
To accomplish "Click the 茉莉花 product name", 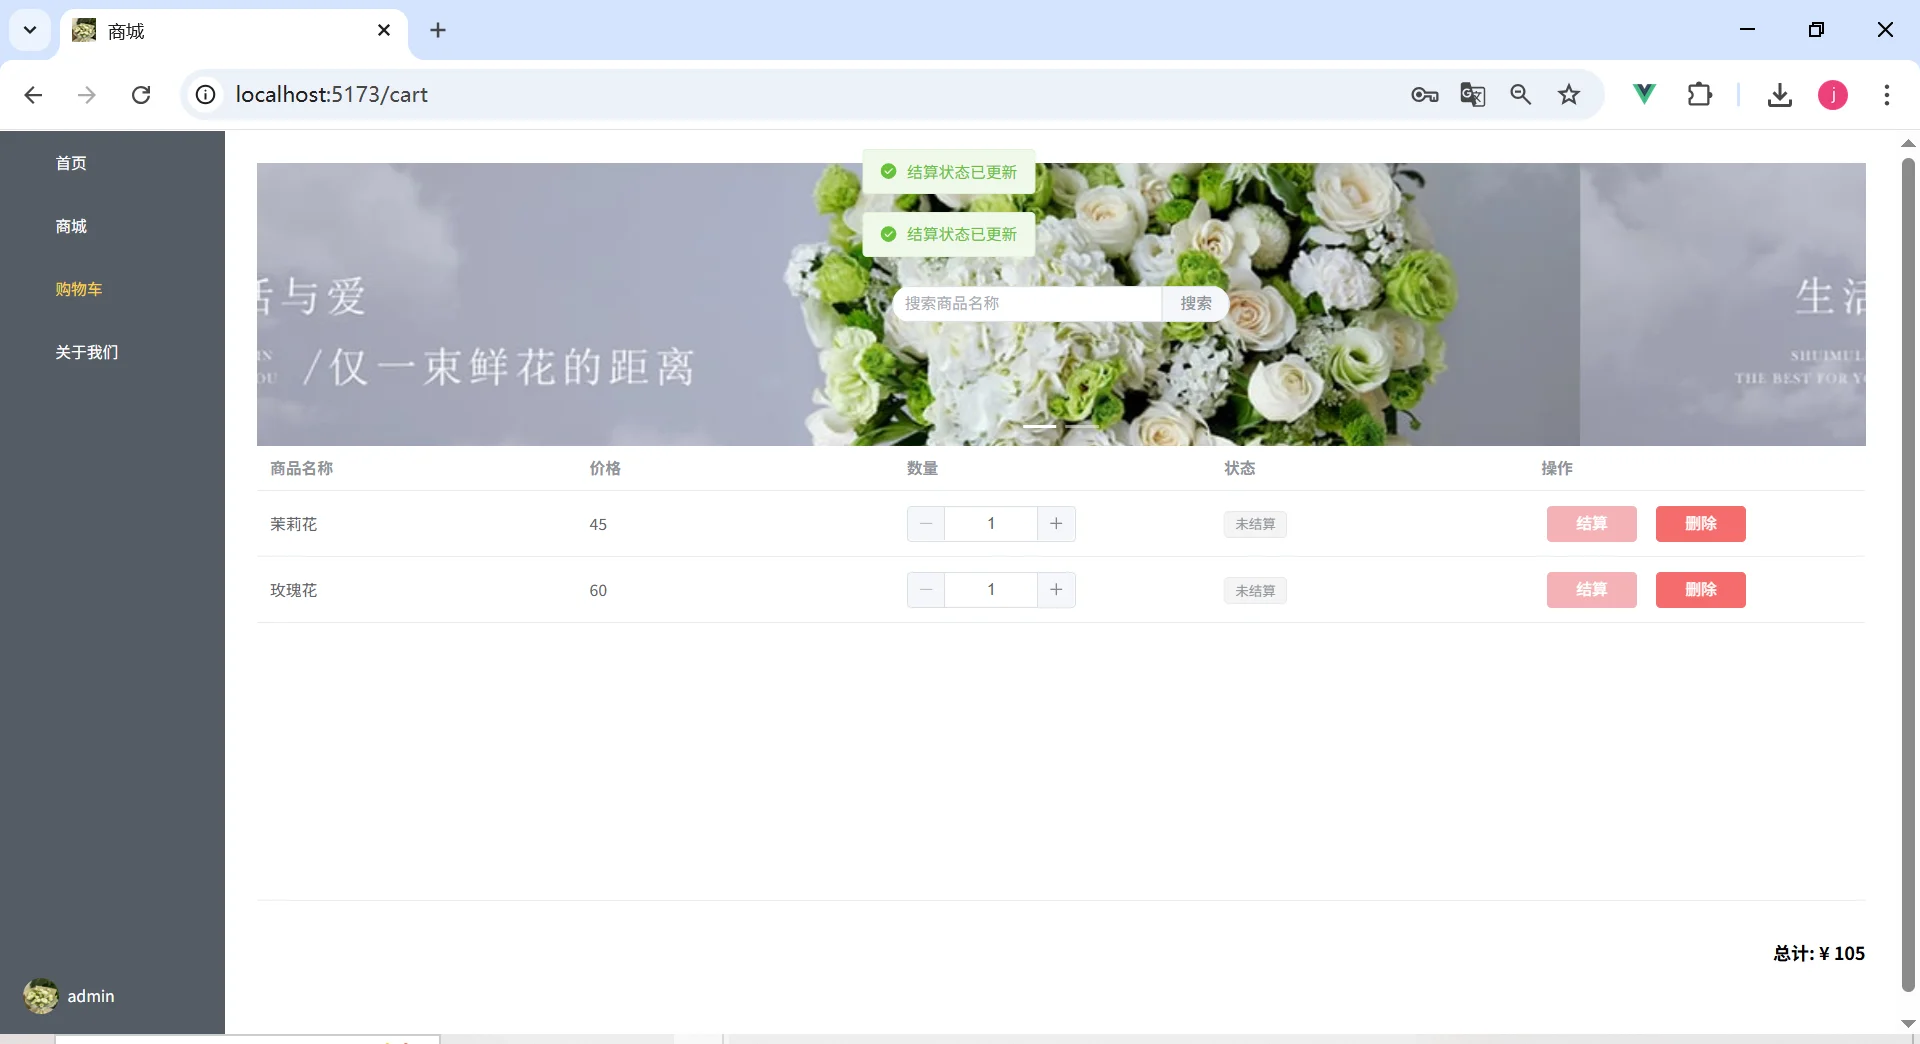I will [x=293, y=524].
